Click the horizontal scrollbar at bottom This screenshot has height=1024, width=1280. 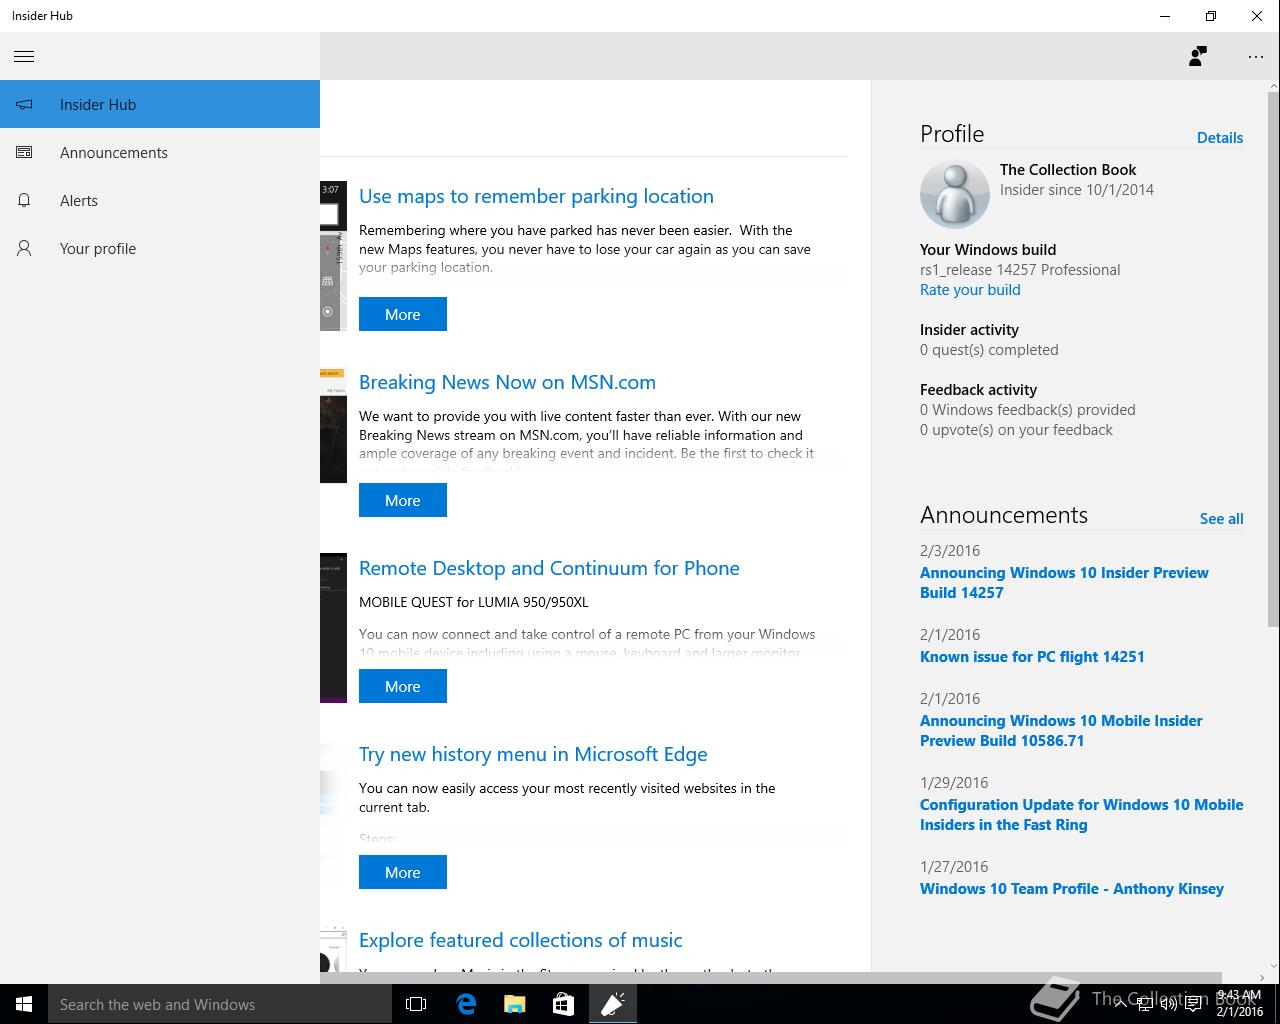770,977
